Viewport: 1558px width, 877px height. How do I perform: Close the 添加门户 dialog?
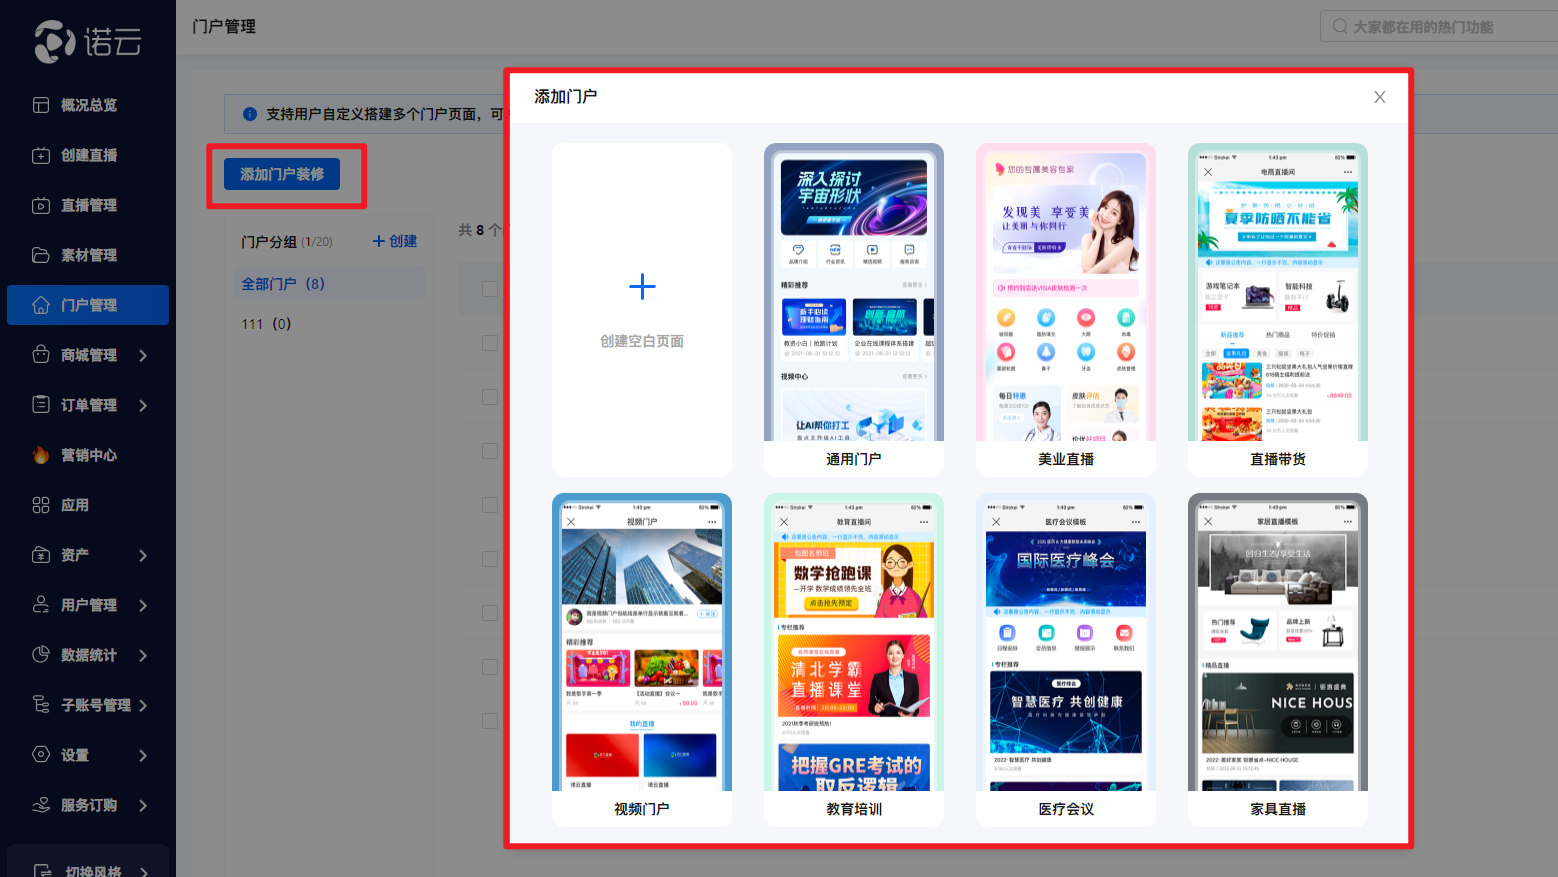coord(1379,97)
